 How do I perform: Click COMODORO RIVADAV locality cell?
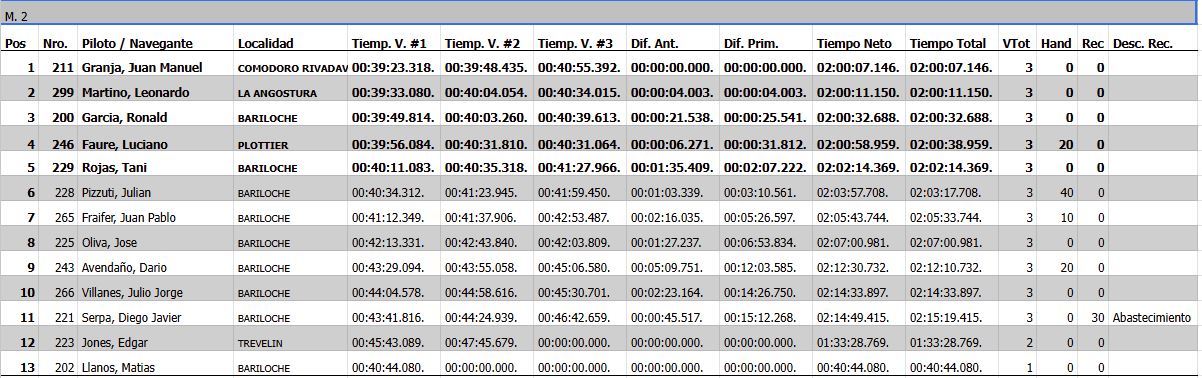[x=292, y=68]
